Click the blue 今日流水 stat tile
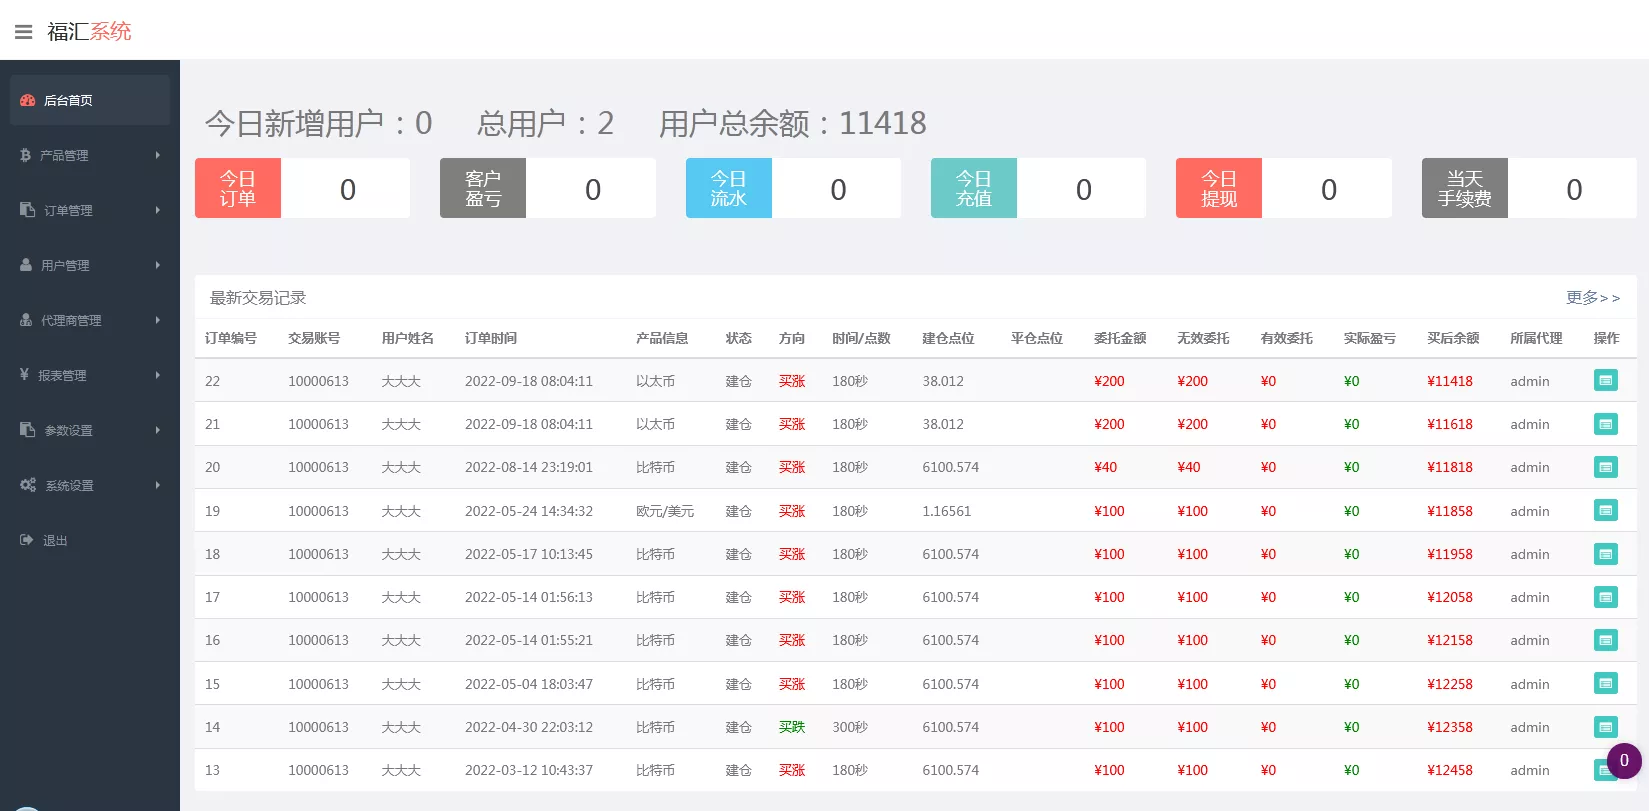1649x811 pixels. 728,188
